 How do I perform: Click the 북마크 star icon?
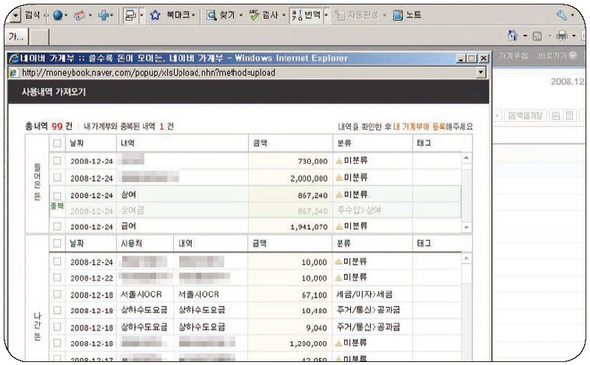point(155,15)
